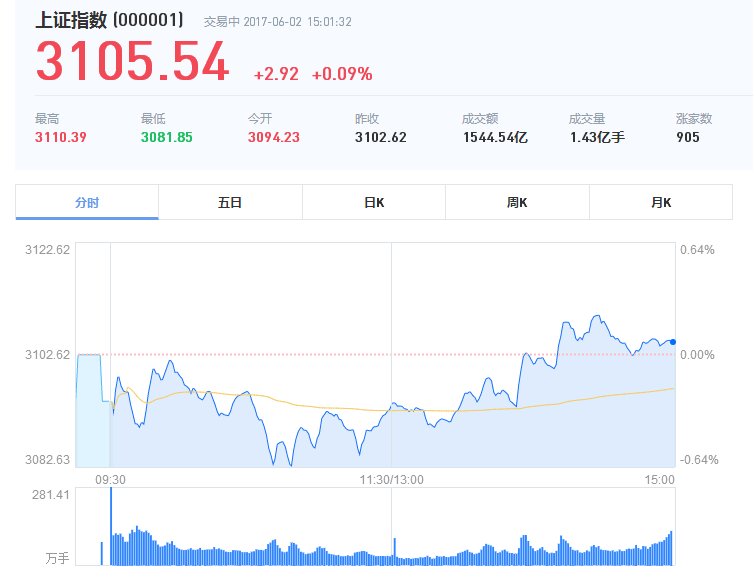
Task: Click the blue end-of-line price dot
Action: point(673,342)
